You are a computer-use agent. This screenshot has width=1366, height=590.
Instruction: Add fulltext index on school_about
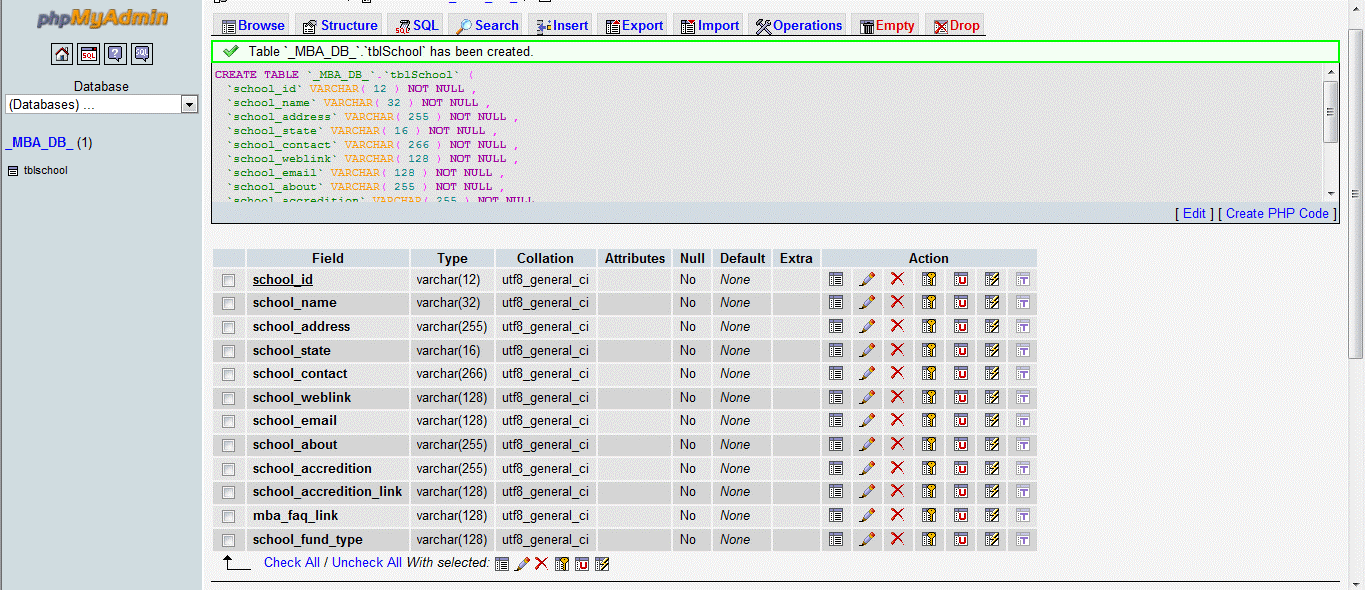pos(1023,445)
